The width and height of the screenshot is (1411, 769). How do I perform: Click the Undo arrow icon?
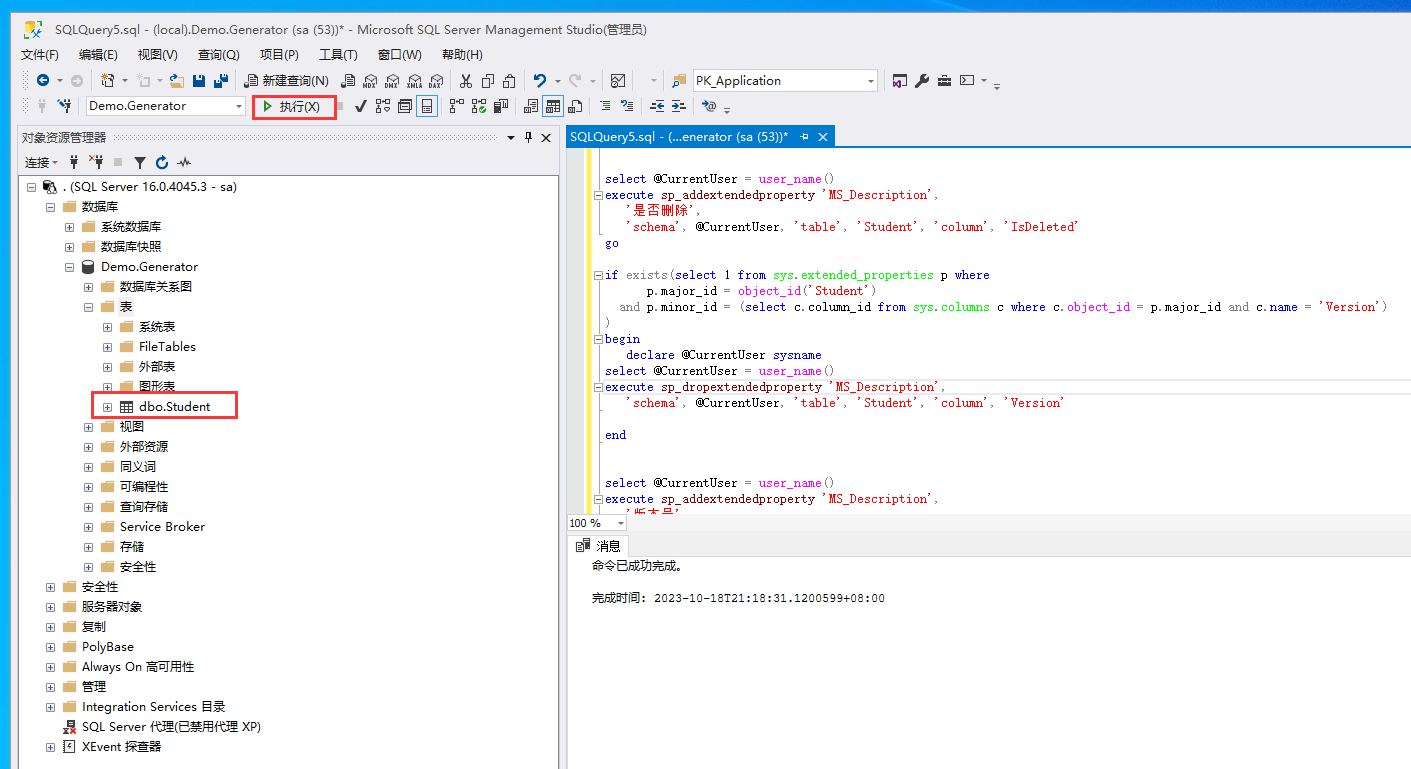540,81
